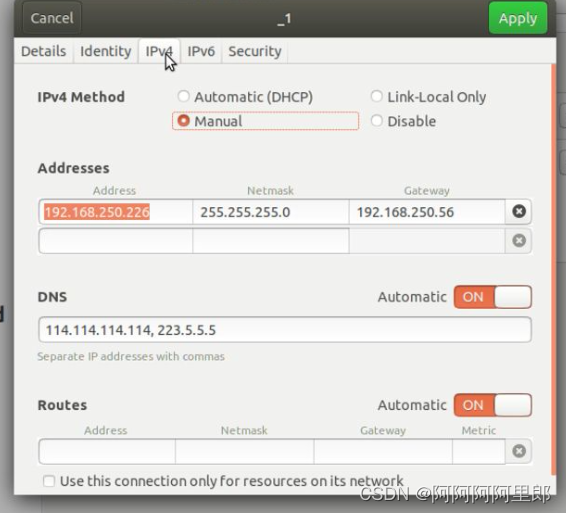Switch to the IPv6 tab

point(201,51)
